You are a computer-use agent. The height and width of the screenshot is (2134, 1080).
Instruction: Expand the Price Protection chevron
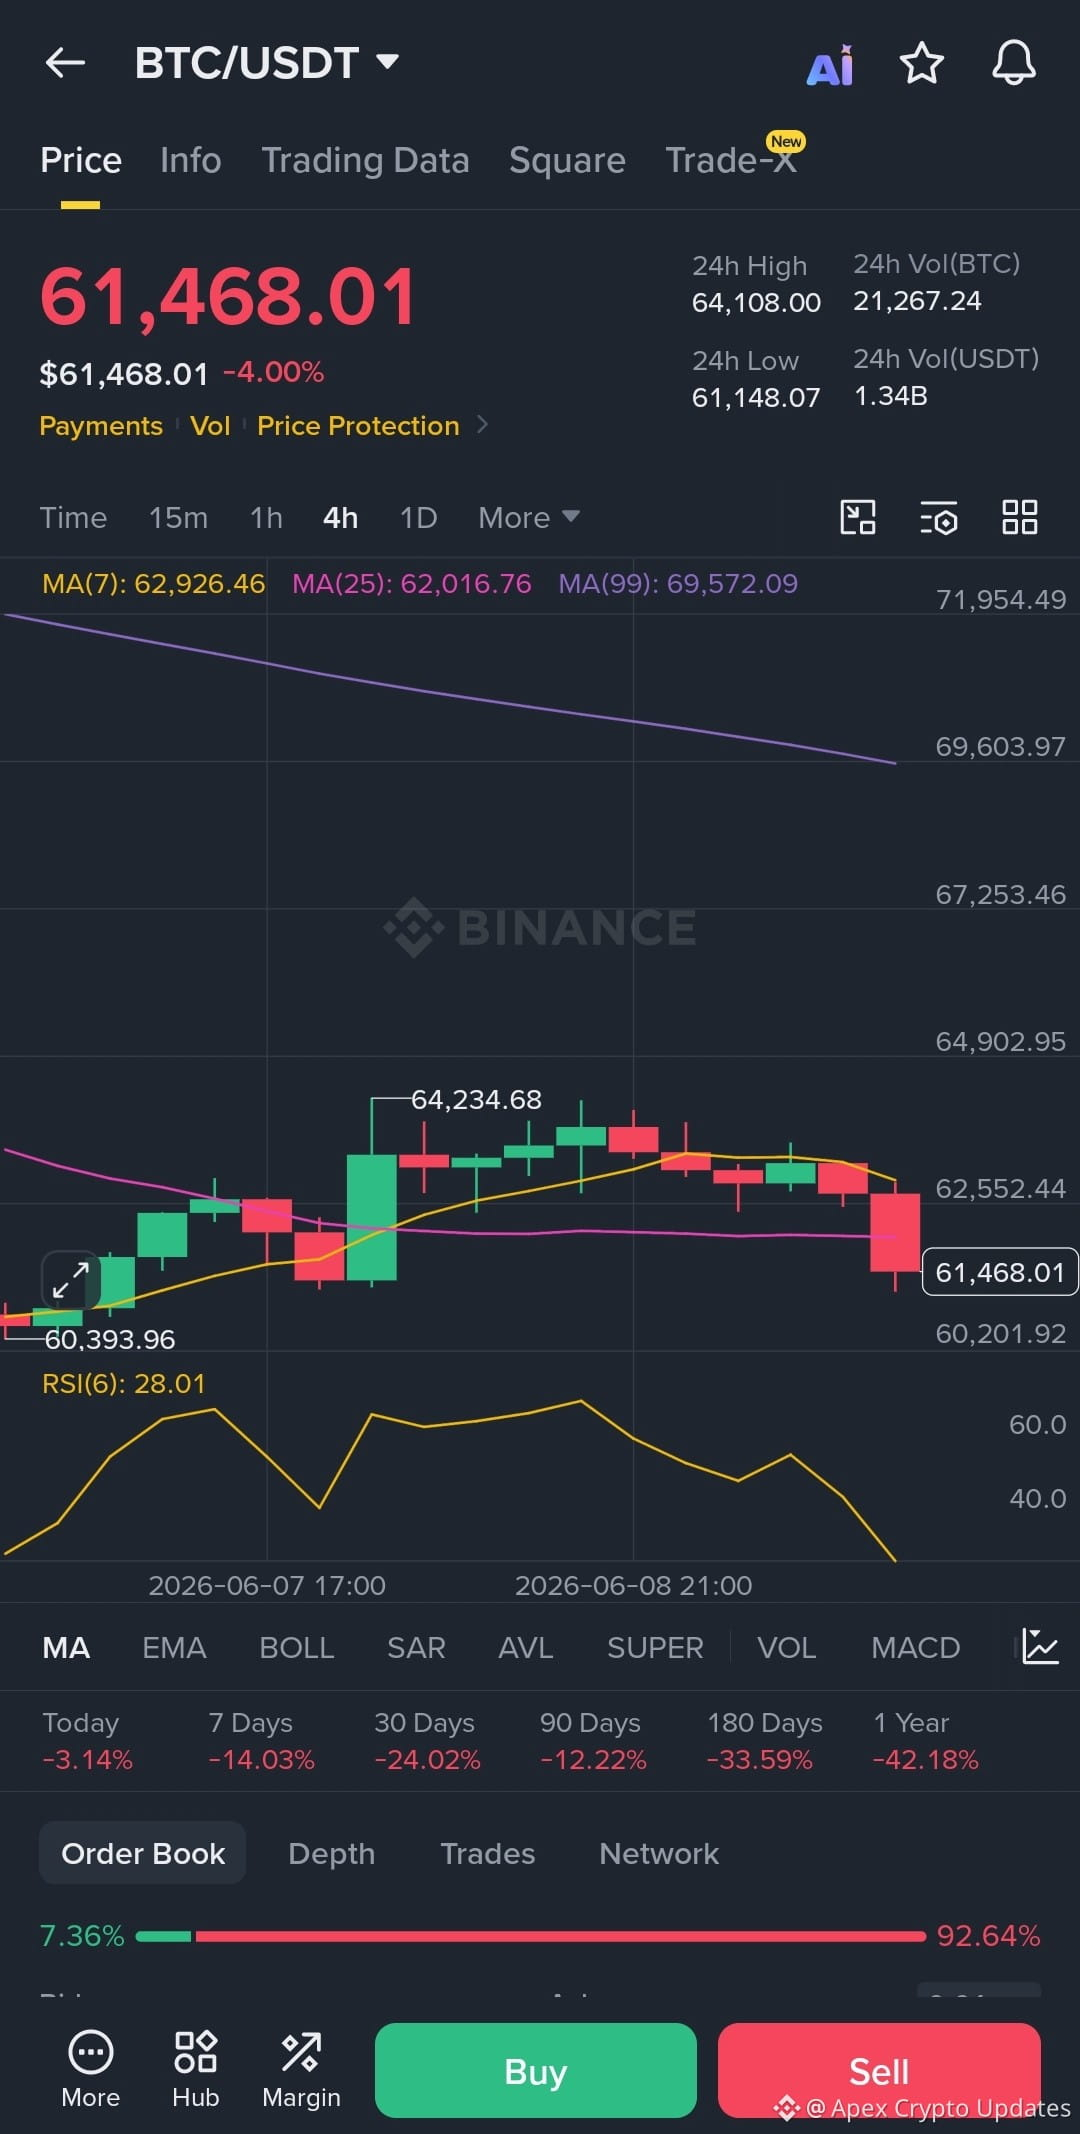[x=483, y=425]
